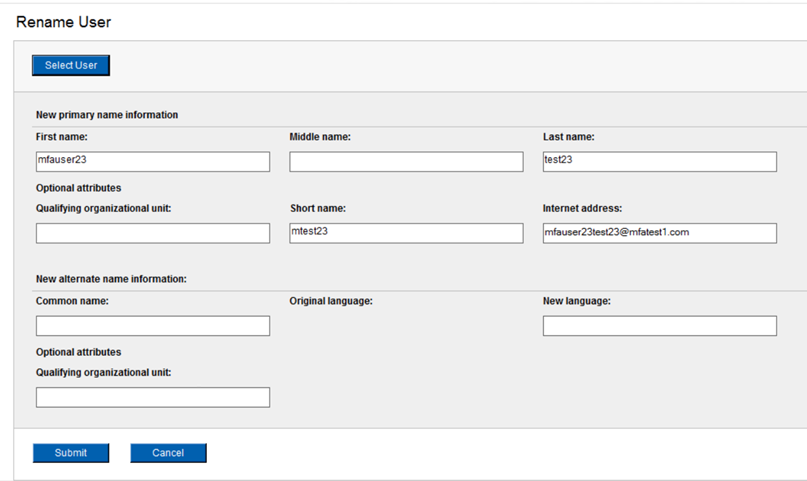807x481 pixels.
Task: Focus the First name field containing mfauser23
Action: (x=153, y=162)
